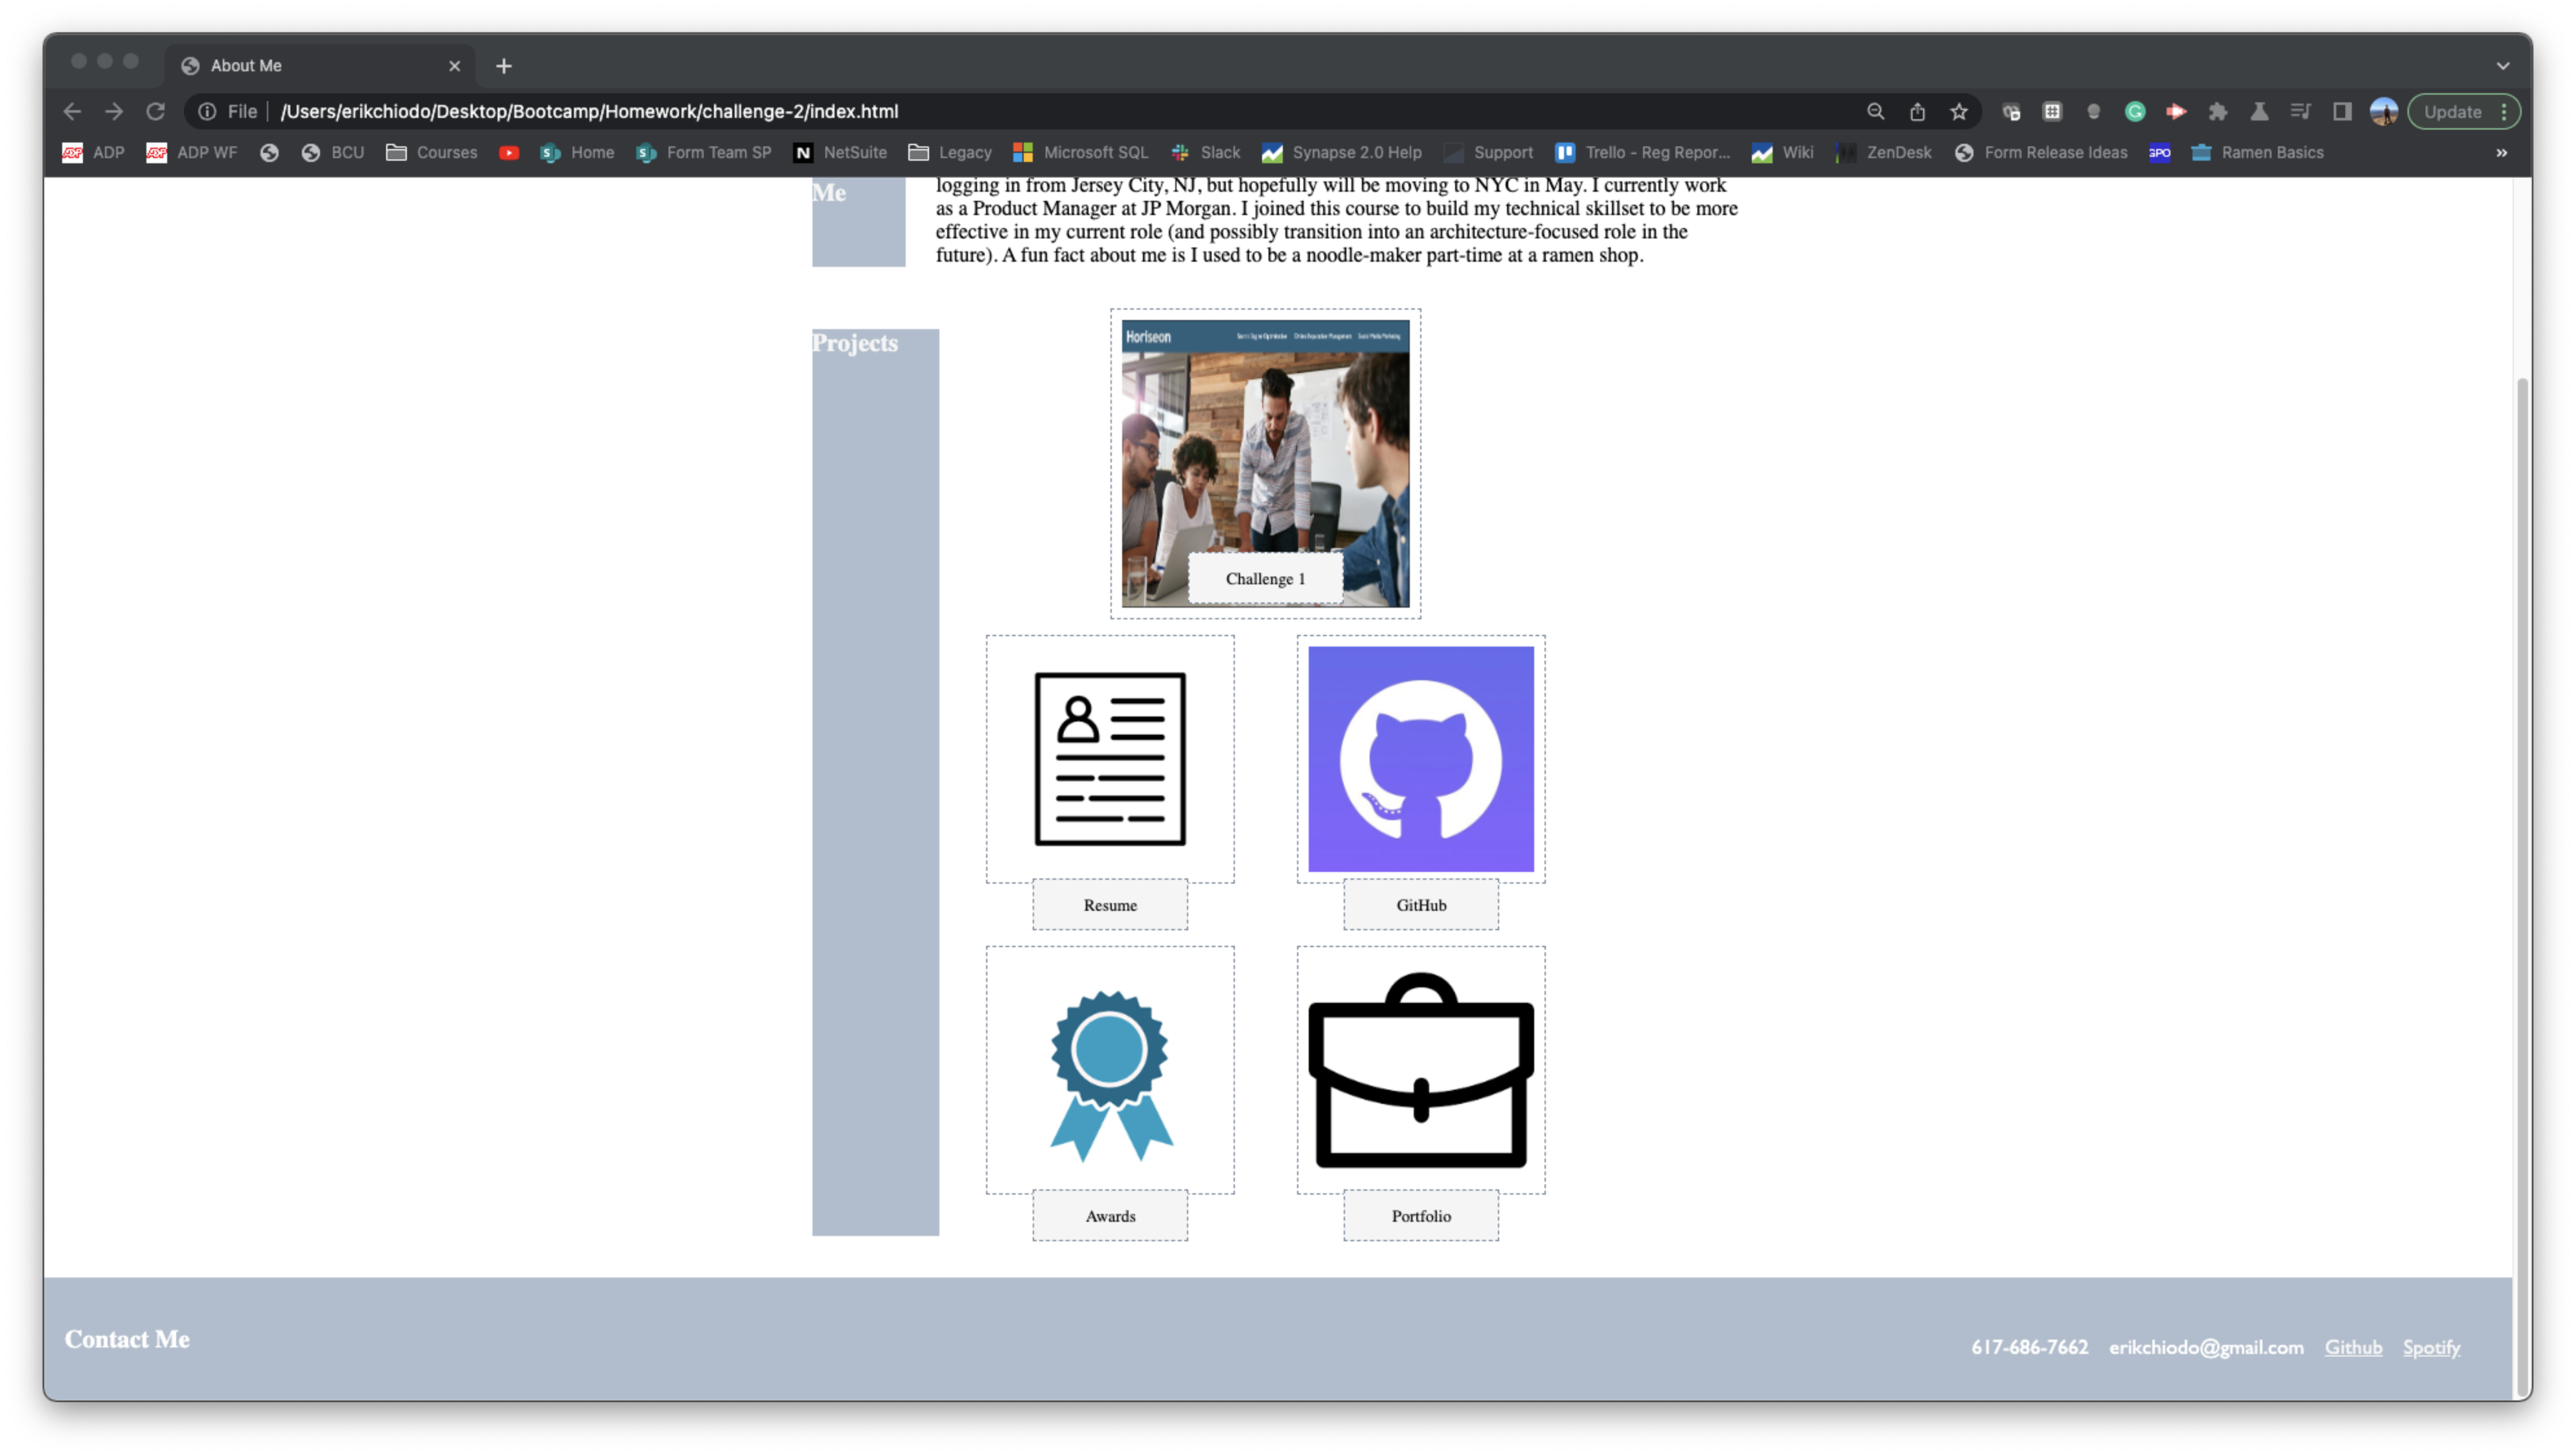
Task: Open the Courses bookmark folder
Action: [432, 153]
